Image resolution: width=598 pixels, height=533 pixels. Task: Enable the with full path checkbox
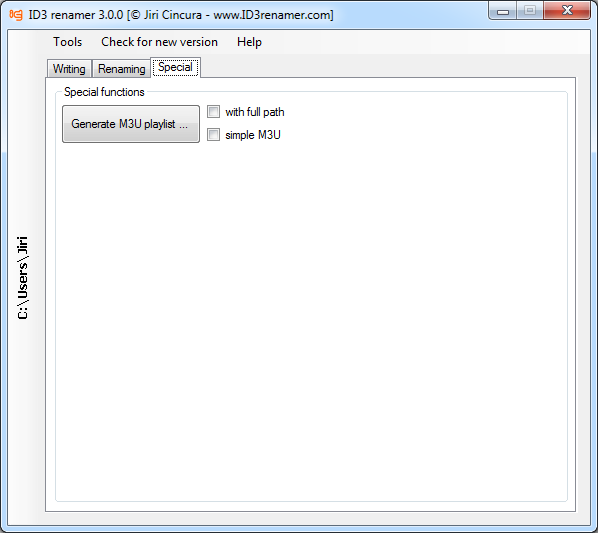213,112
